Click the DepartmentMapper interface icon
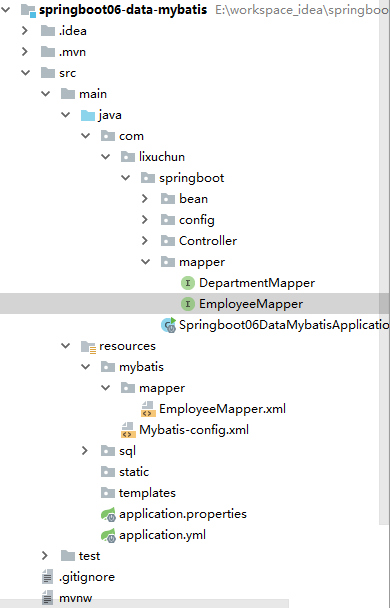Viewport: 390px width, 608px height. click(x=188, y=283)
